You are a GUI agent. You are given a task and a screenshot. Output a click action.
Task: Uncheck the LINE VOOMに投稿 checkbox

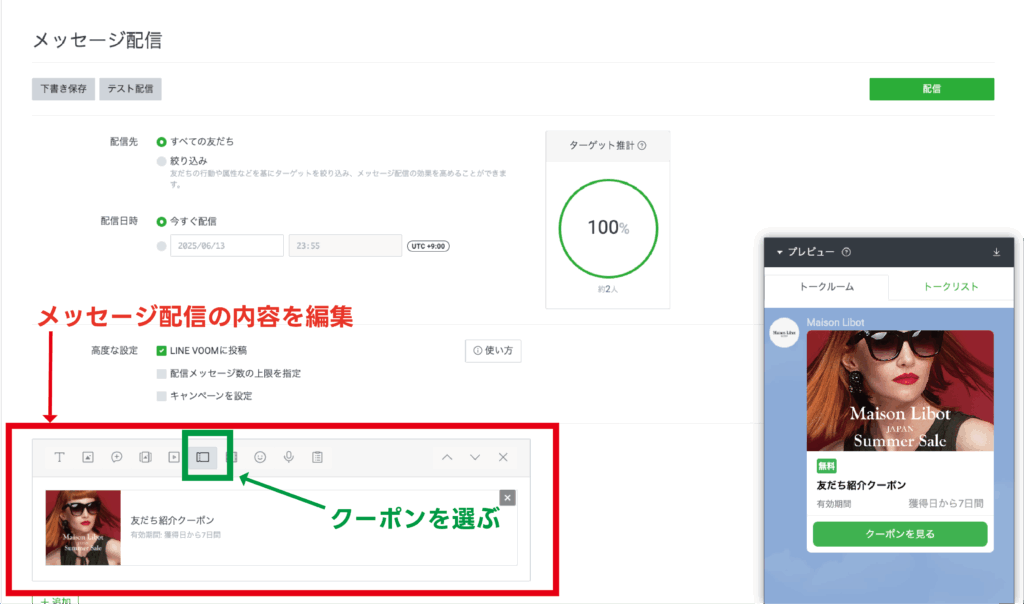click(162, 351)
